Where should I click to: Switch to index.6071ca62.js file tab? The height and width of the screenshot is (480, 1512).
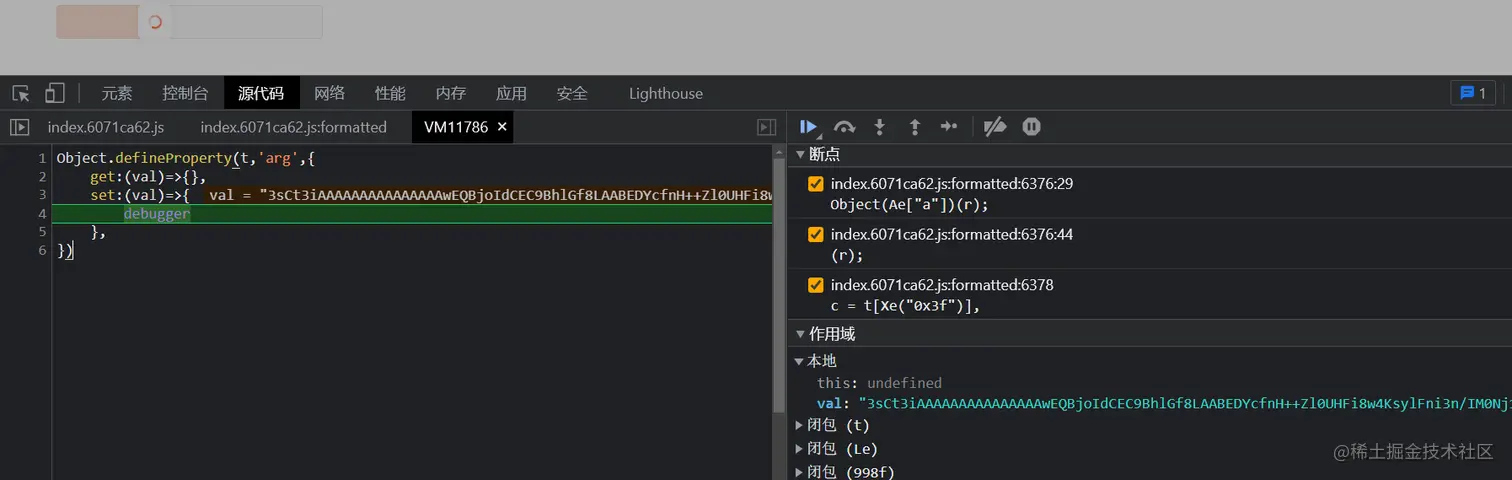[x=105, y=127]
